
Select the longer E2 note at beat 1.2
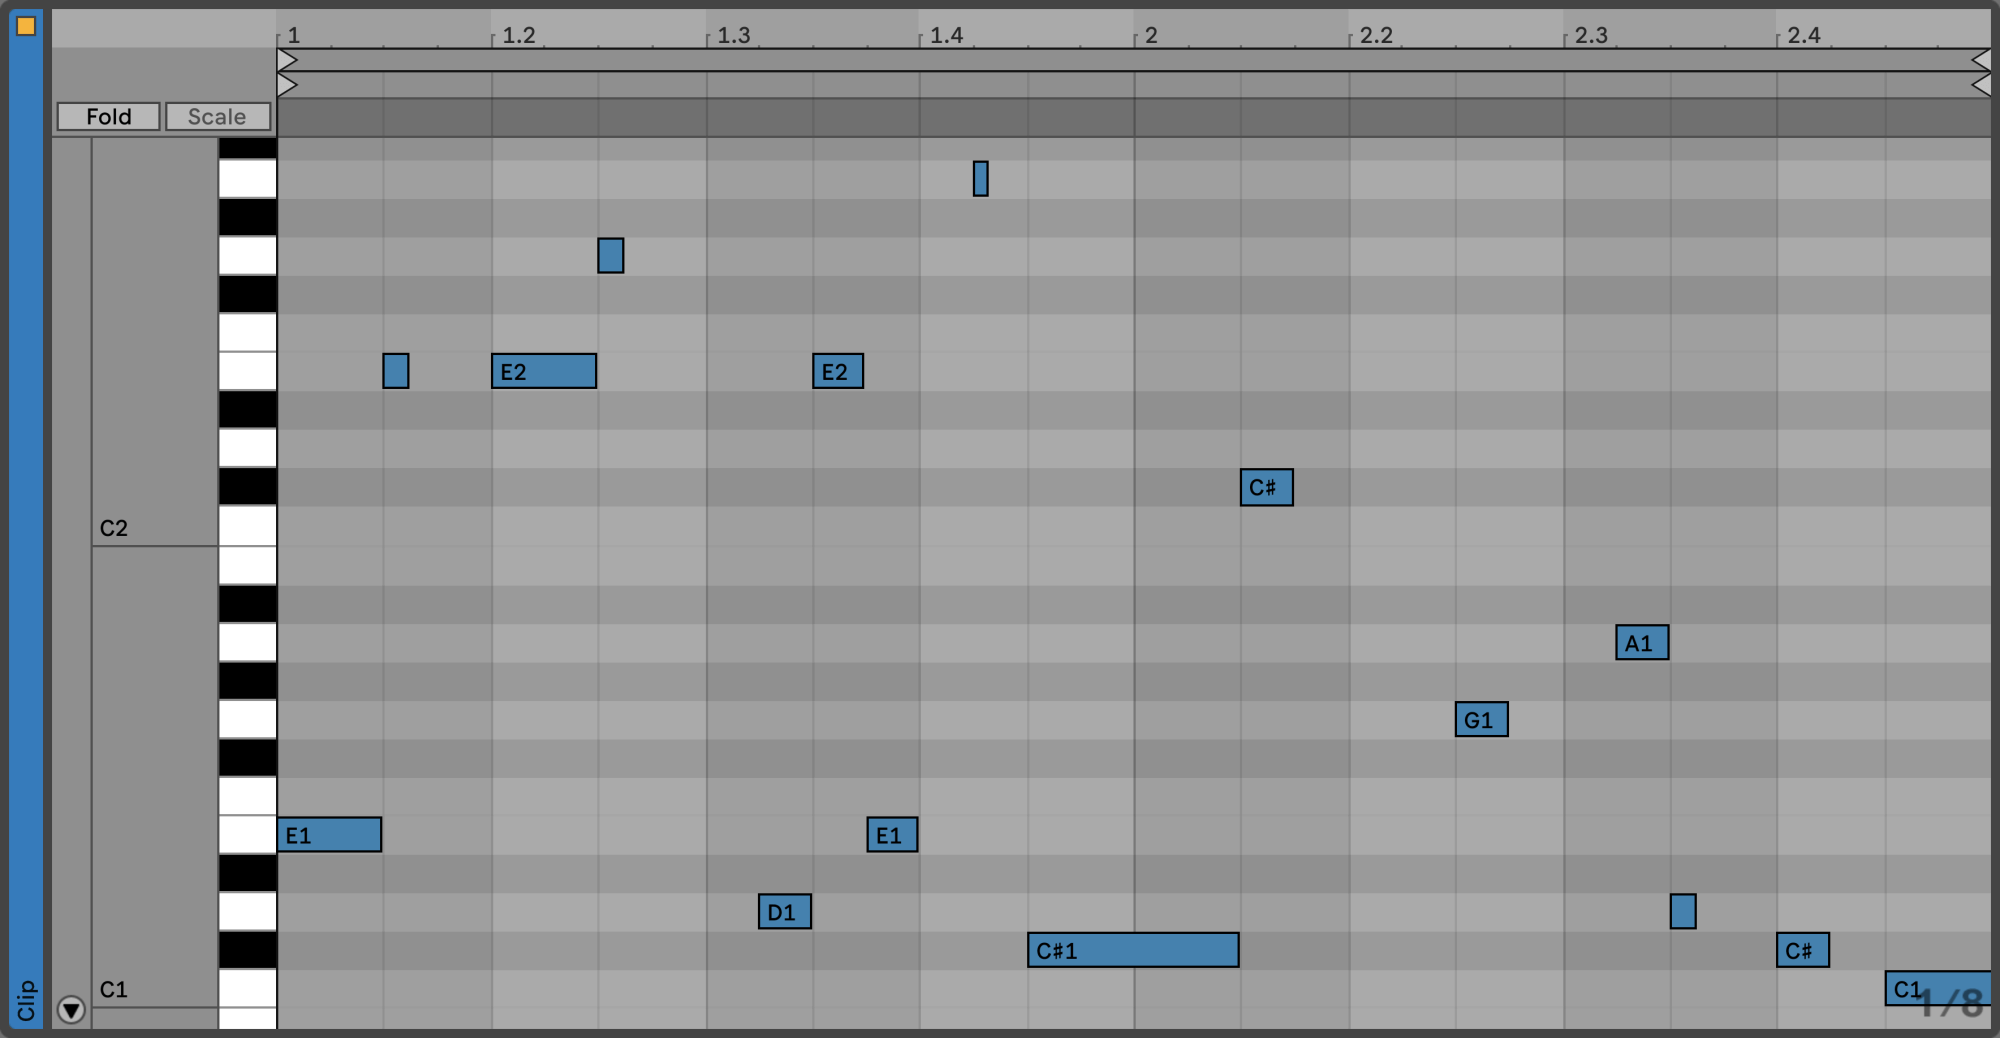click(543, 372)
